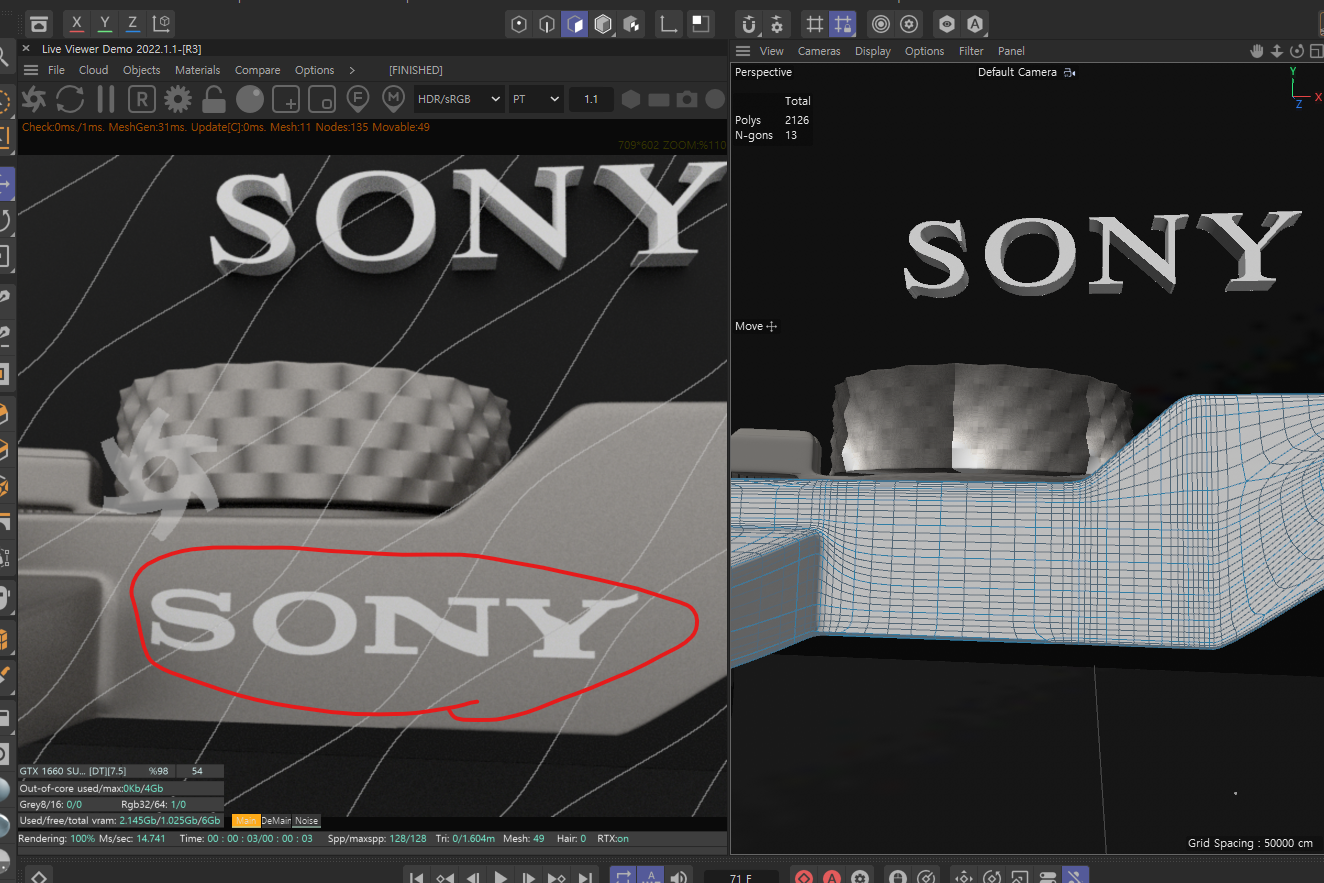Open Cloud menu in Live Viewer

[x=94, y=70]
